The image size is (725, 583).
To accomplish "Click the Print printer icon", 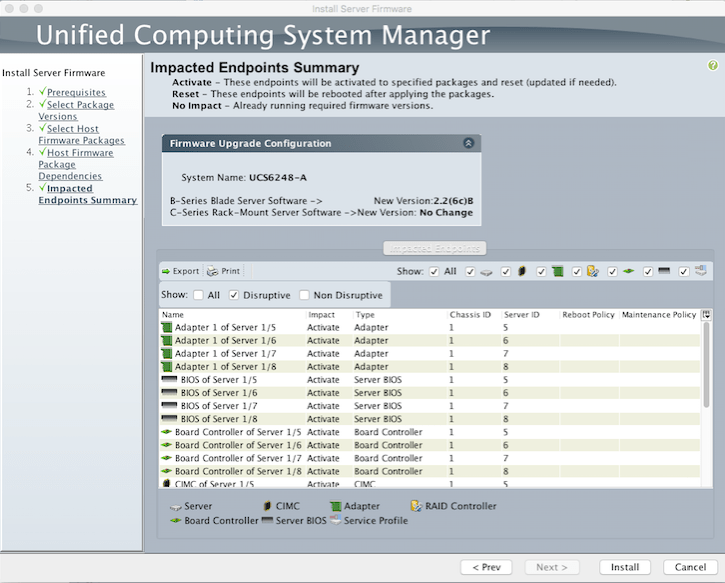I will 213,271.
